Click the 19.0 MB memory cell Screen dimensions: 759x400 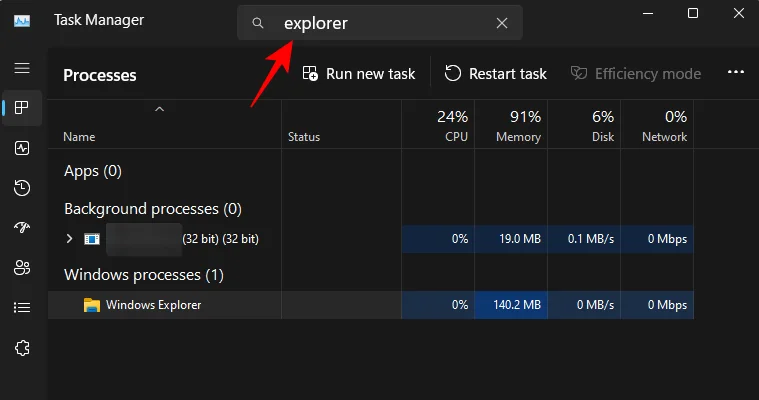coord(511,239)
